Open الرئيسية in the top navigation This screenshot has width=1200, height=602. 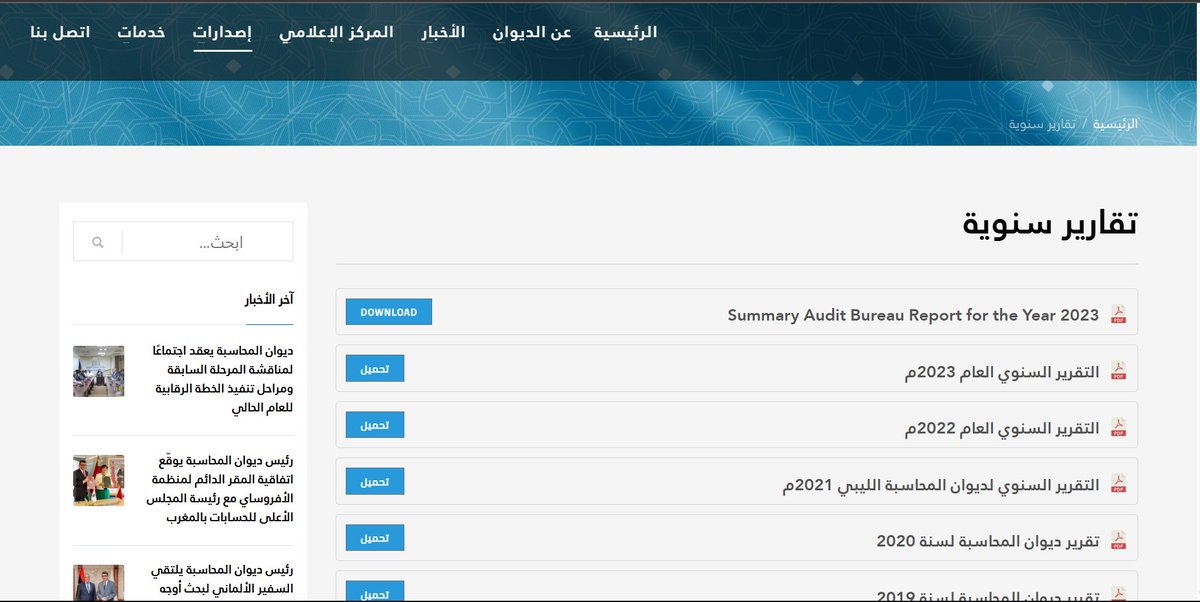click(x=625, y=32)
